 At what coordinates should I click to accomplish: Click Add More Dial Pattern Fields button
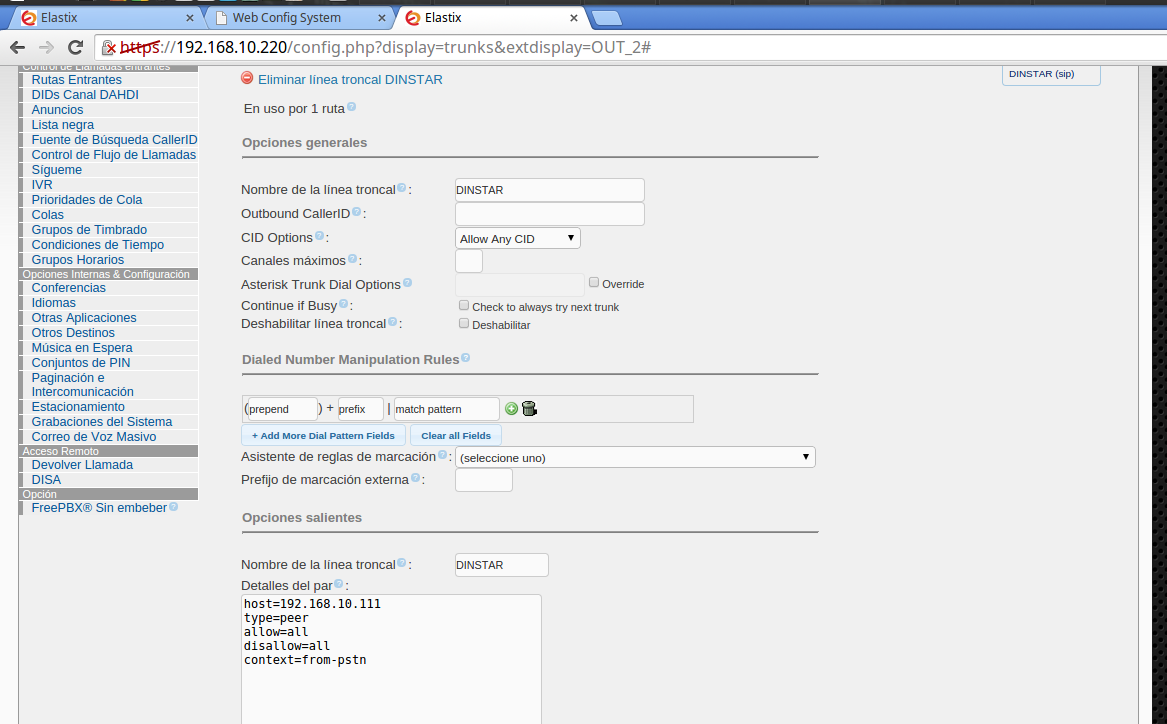(323, 436)
